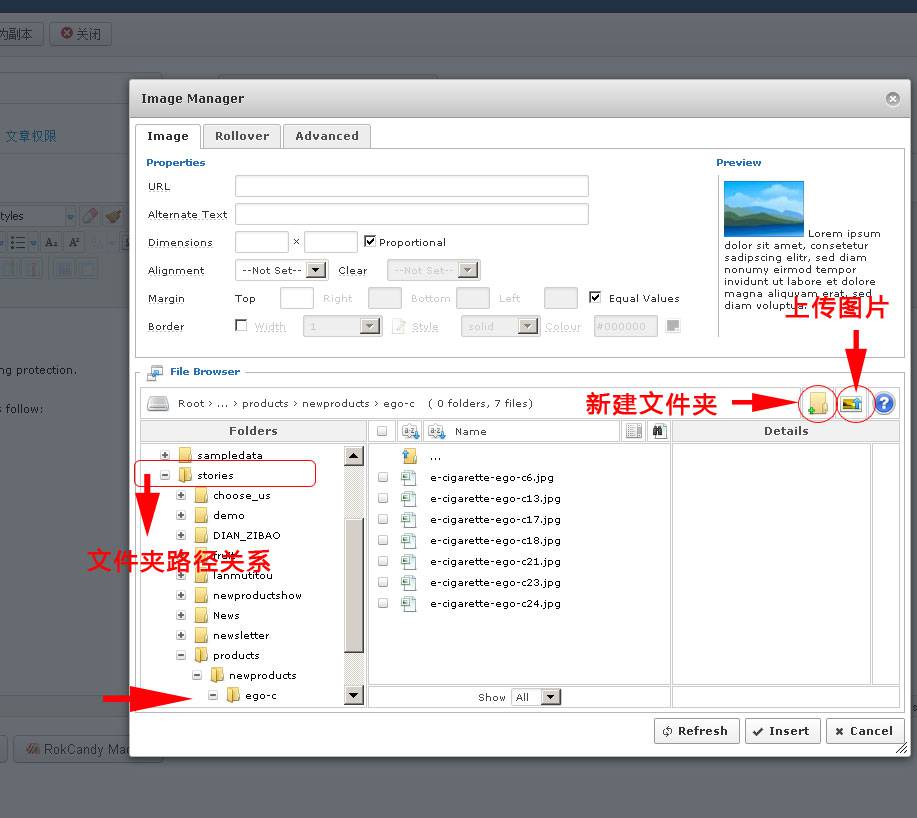
Task: Click the Refresh button
Action: click(696, 731)
